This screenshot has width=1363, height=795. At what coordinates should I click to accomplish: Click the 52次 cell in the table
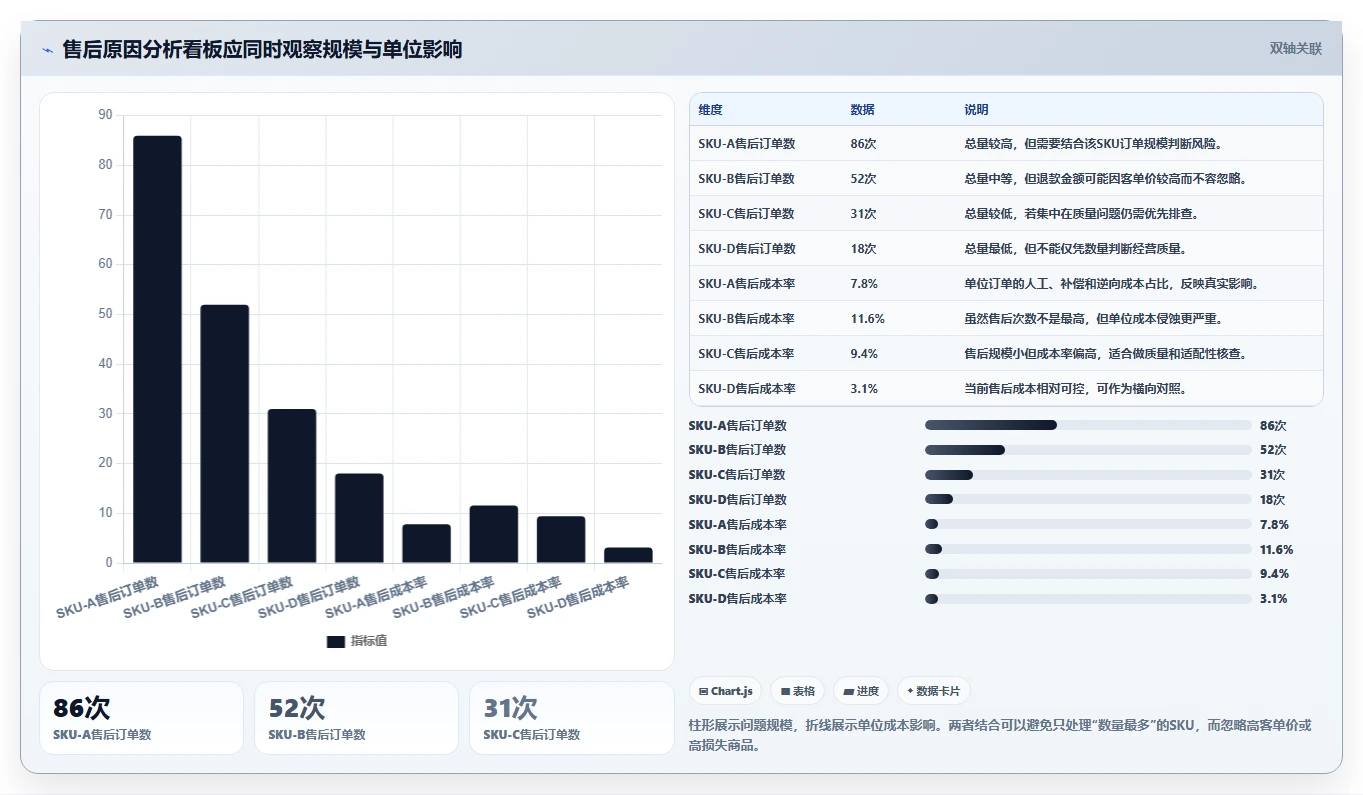(863, 179)
